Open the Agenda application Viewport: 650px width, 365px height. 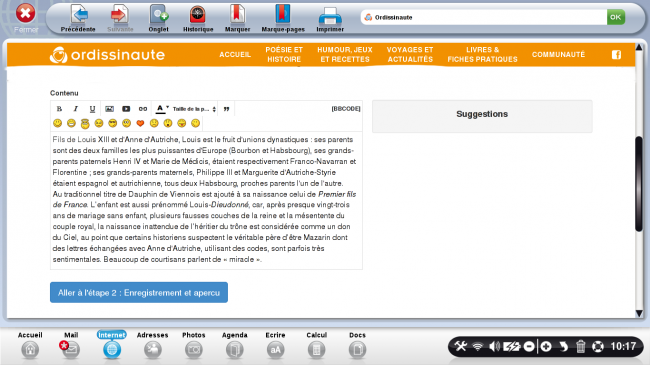point(235,345)
